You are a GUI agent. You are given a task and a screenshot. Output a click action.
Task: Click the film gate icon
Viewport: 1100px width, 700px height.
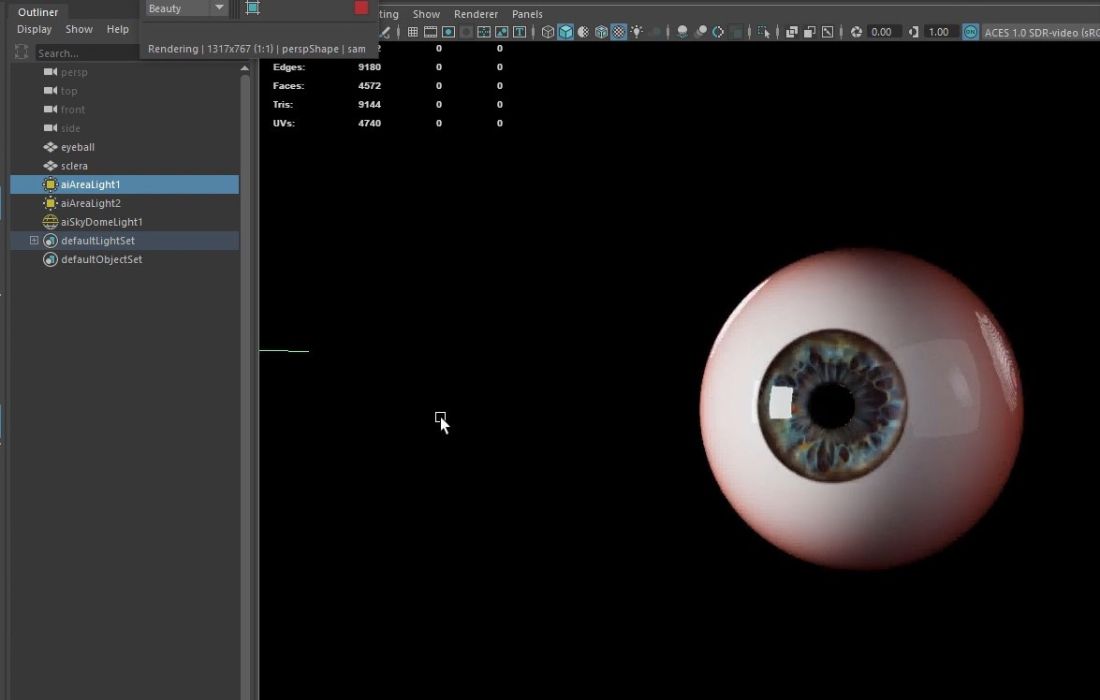point(429,32)
